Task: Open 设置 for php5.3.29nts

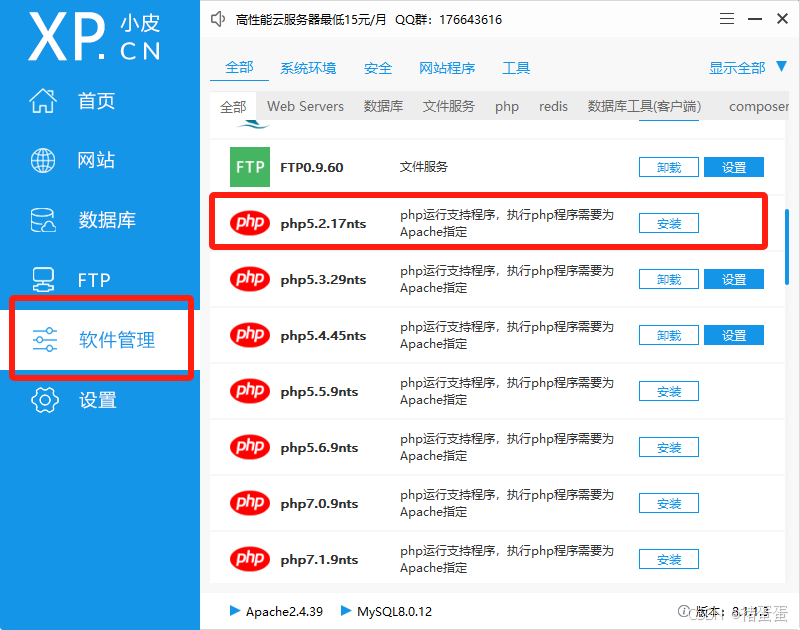Action: point(734,280)
